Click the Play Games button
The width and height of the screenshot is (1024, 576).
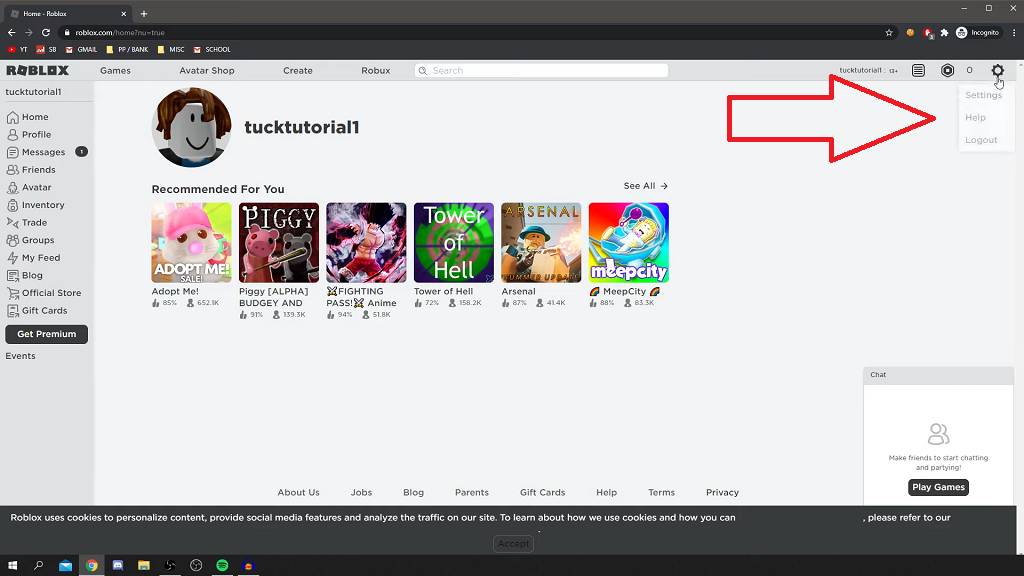pyautogui.click(x=938, y=487)
